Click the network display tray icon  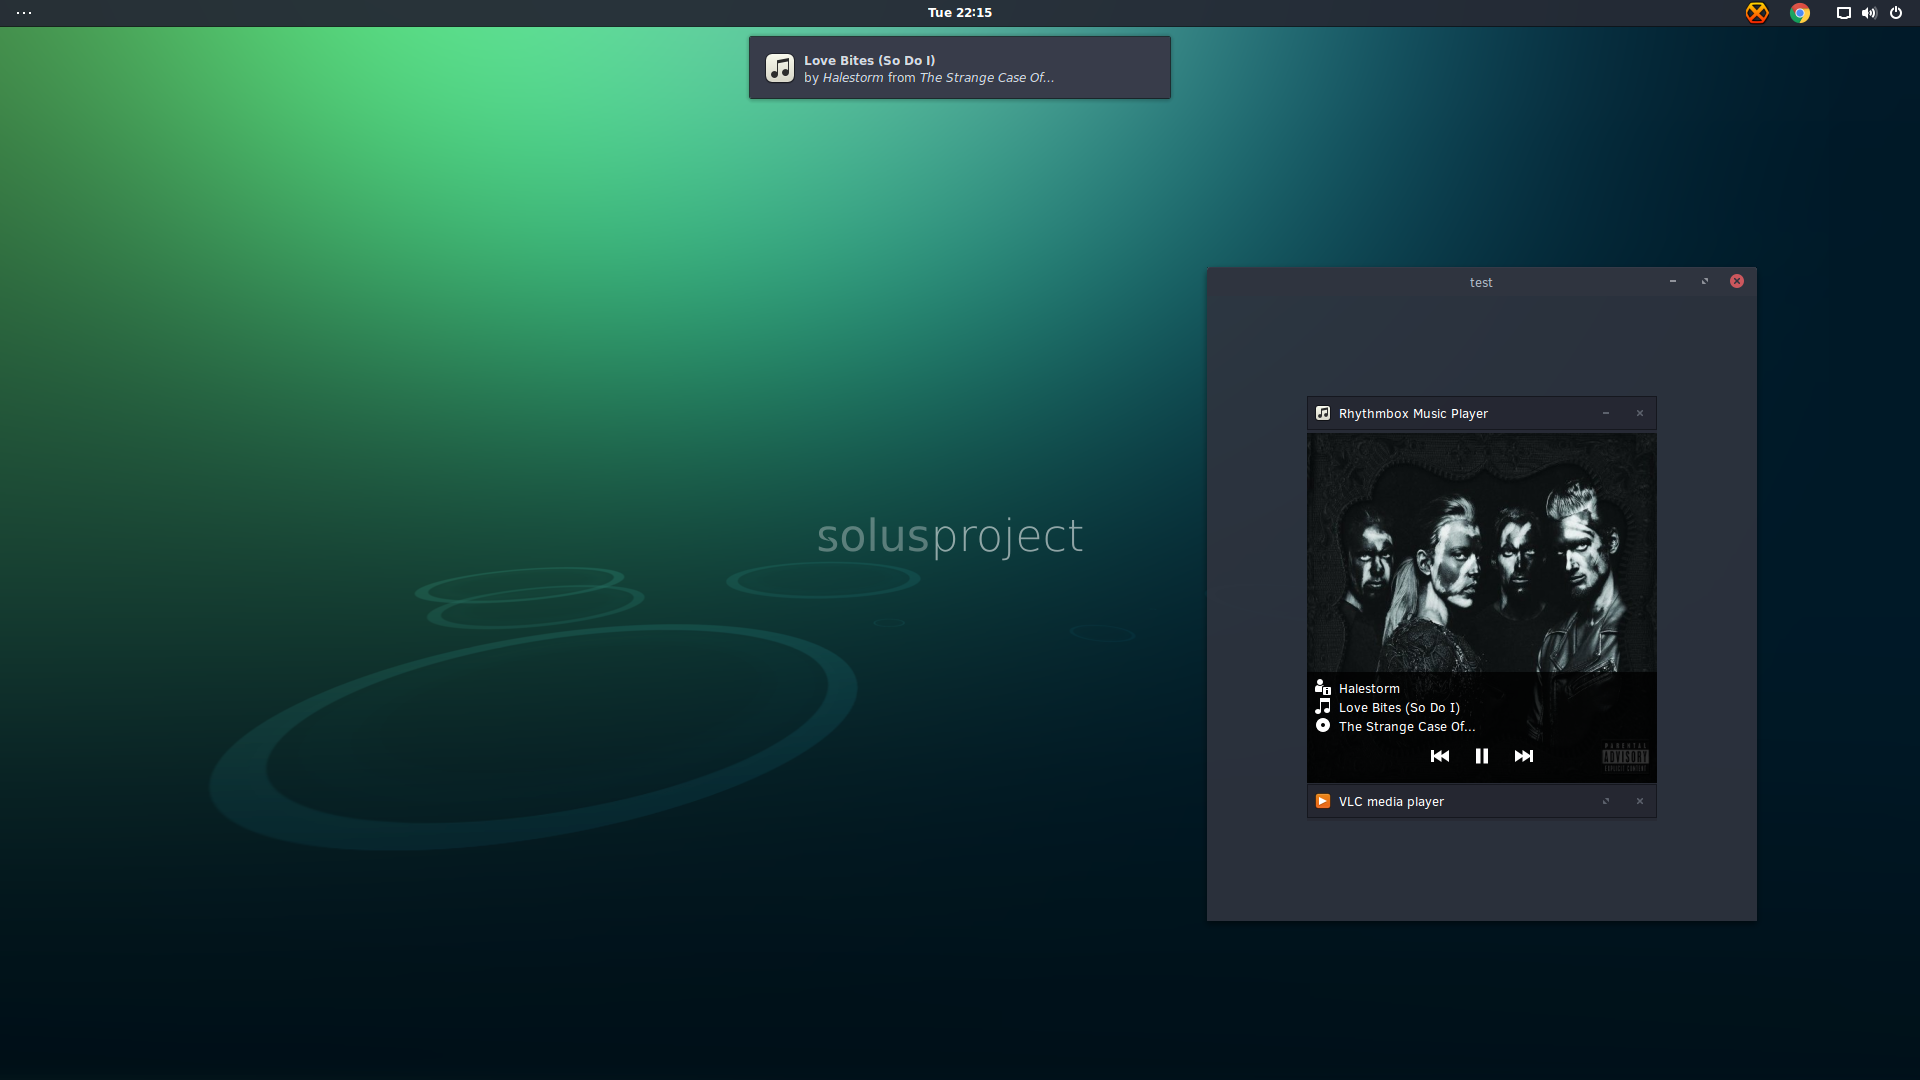tap(1843, 13)
